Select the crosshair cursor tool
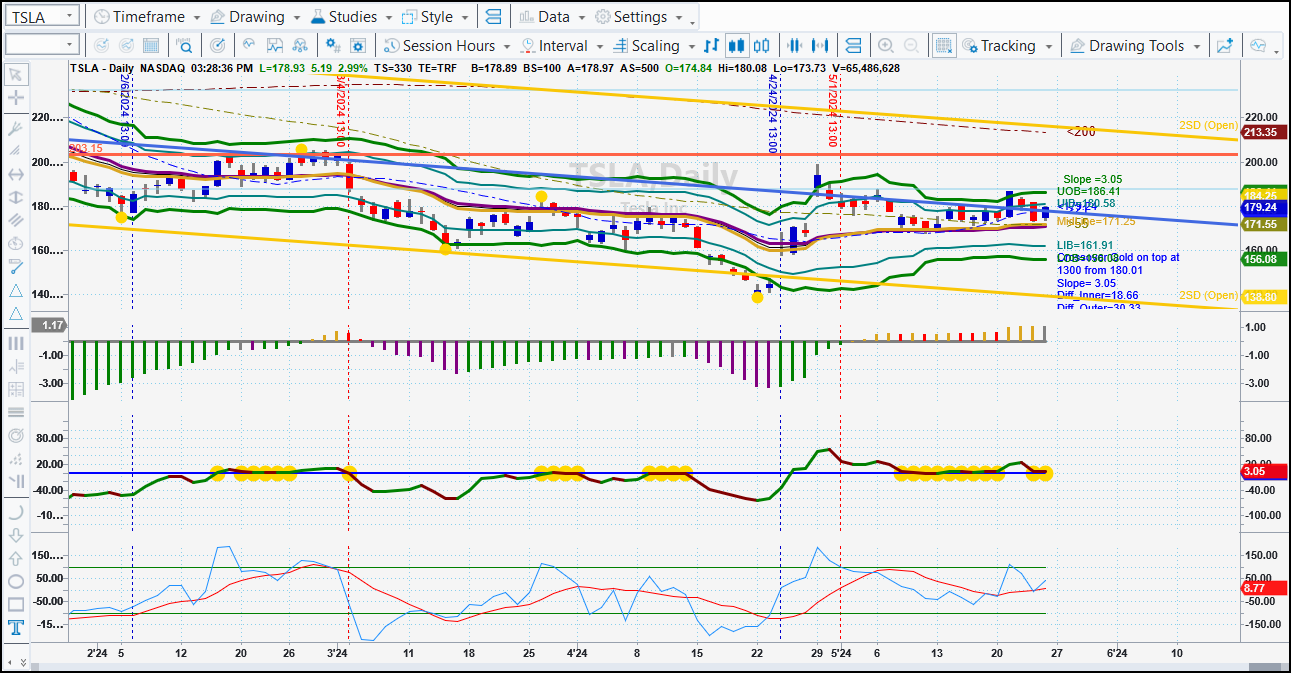The image size is (1291, 673). (x=16, y=98)
